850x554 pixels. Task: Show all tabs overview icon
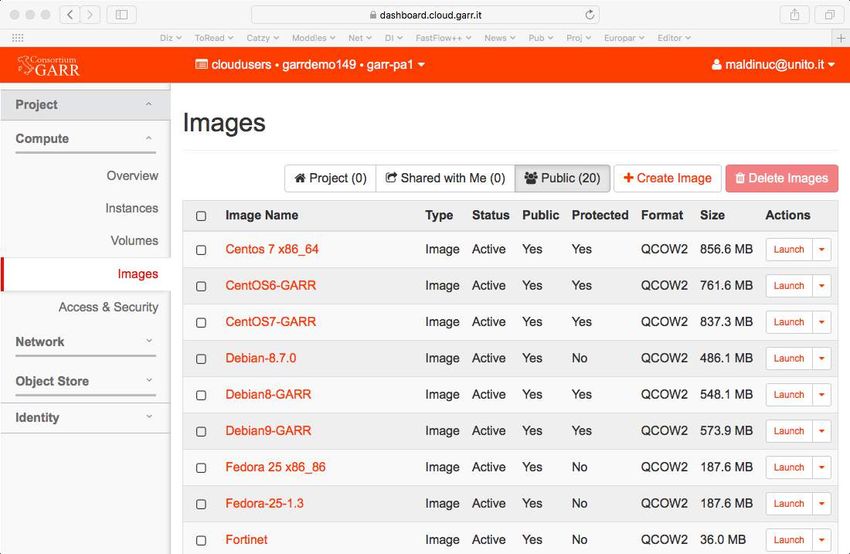point(829,15)
